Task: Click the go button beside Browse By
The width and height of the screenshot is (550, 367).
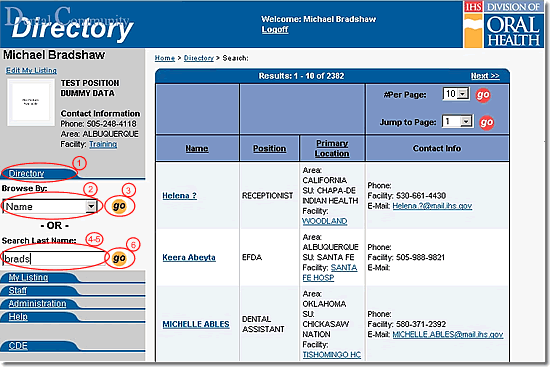Action: click(119, 206)
